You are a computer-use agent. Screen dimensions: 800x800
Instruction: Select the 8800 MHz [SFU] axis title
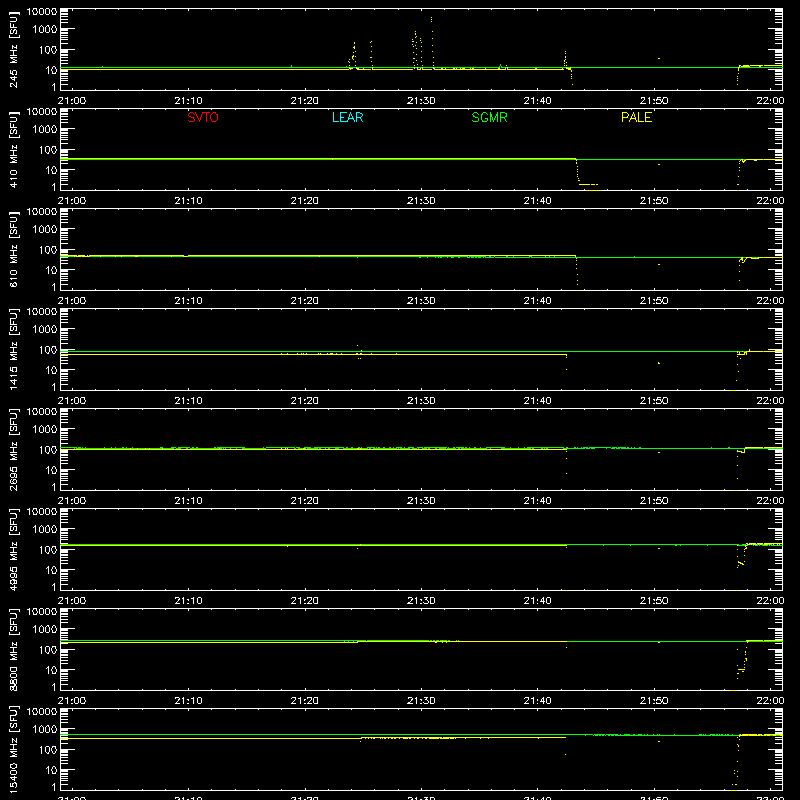(13, 650)
